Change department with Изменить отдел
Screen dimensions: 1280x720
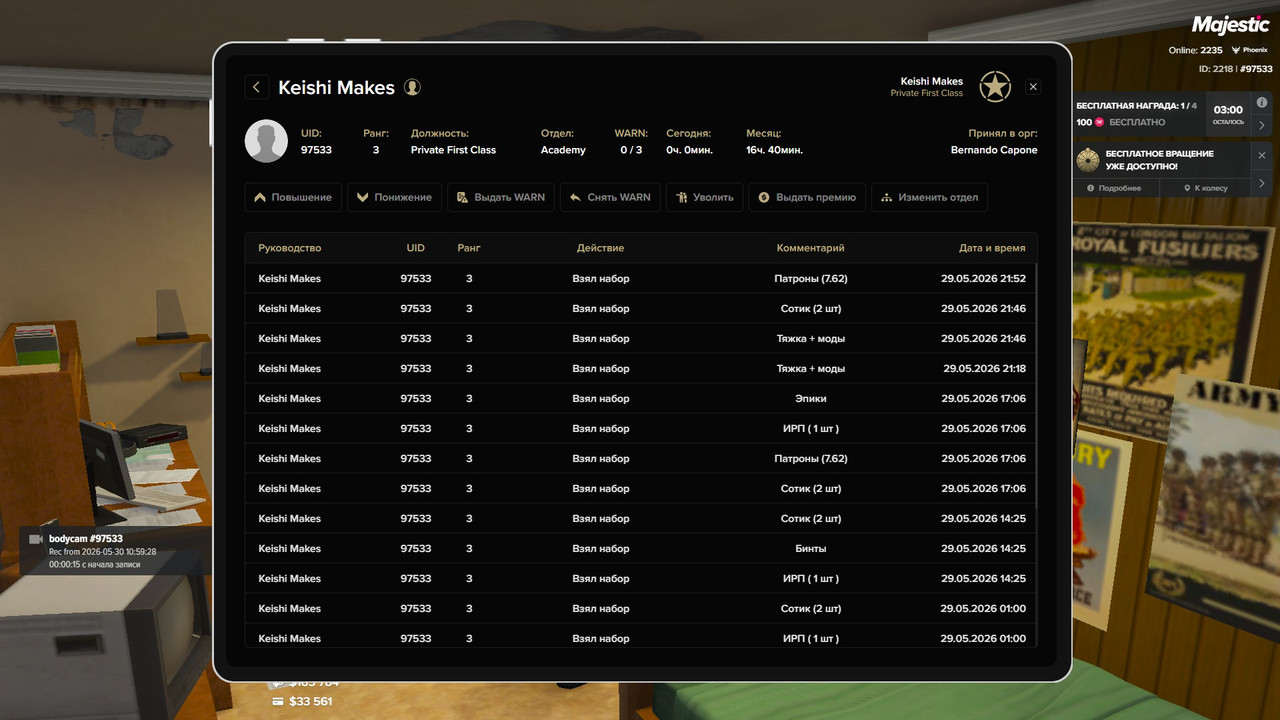[x=929, y=197]
